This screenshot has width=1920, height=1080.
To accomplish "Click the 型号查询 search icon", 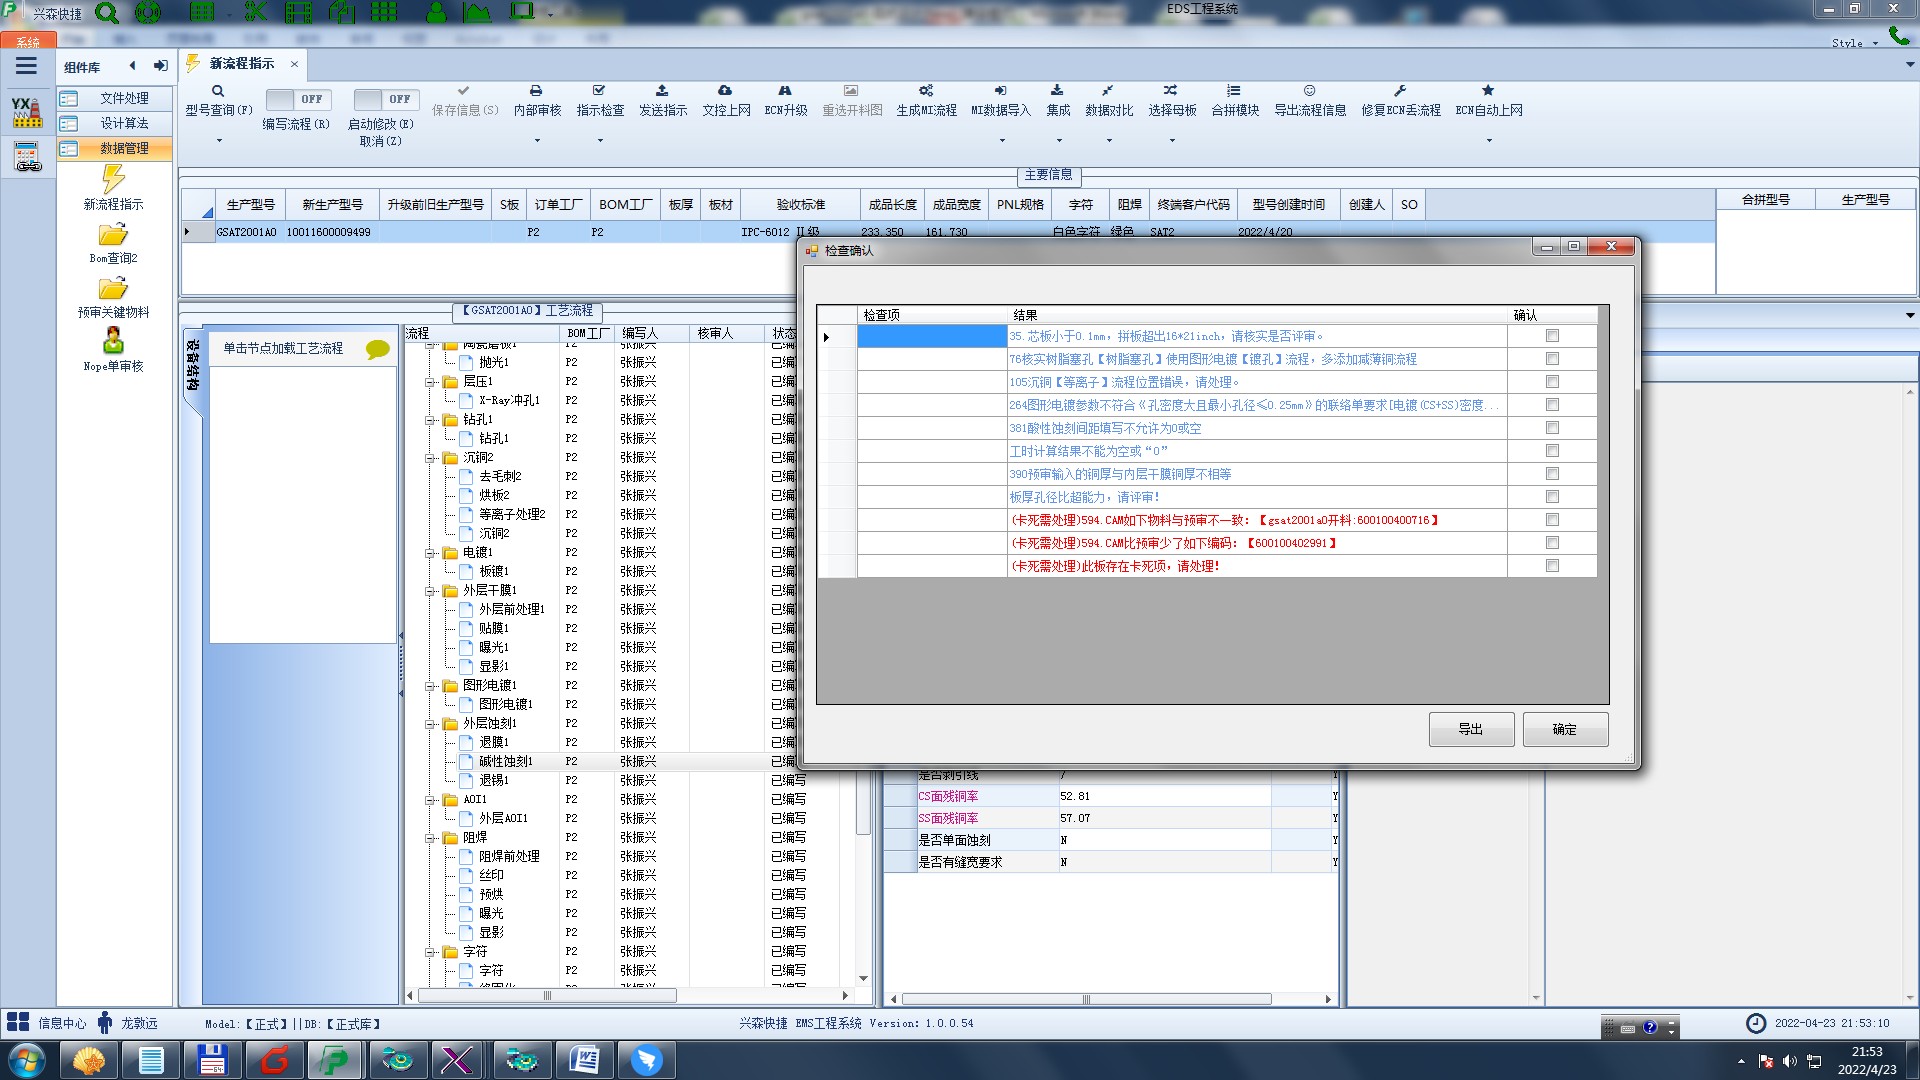I will tap(218, 91).
